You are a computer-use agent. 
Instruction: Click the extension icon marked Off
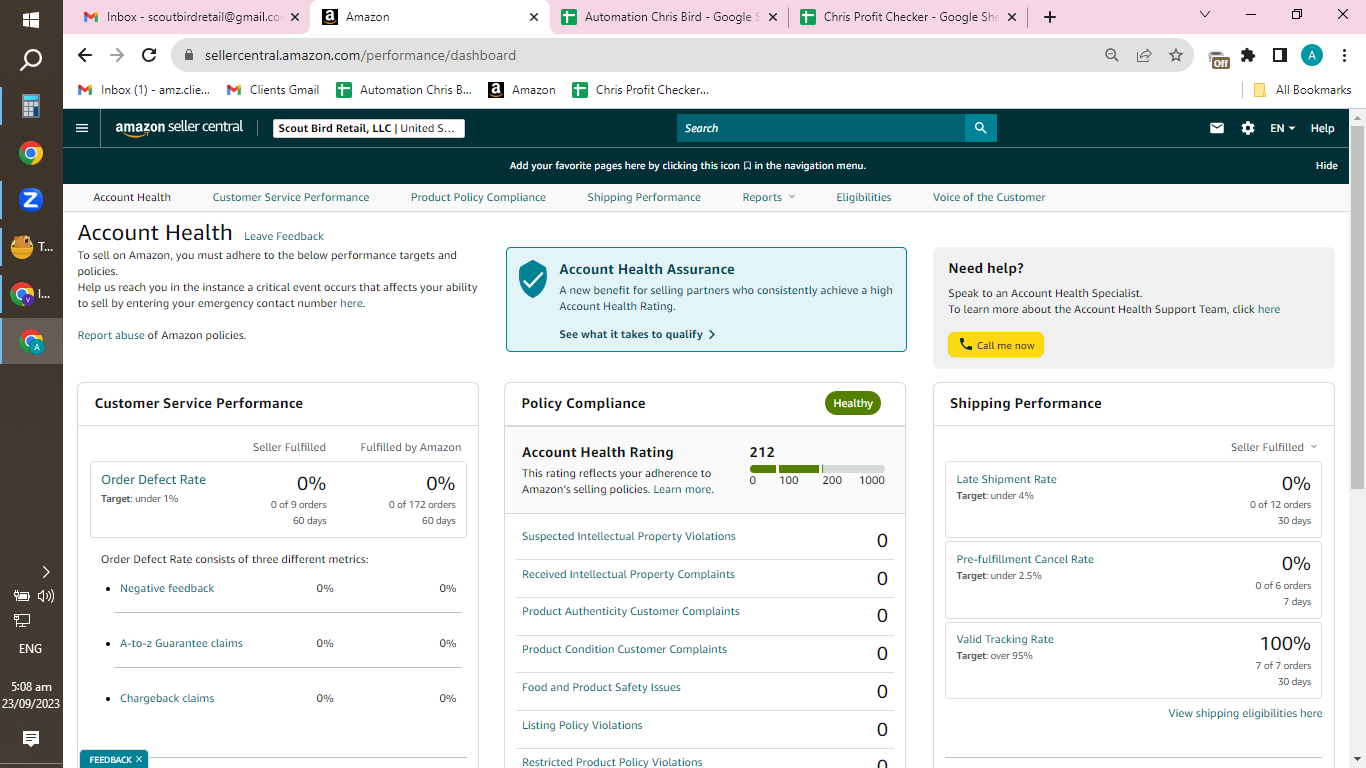point(1218,58)
